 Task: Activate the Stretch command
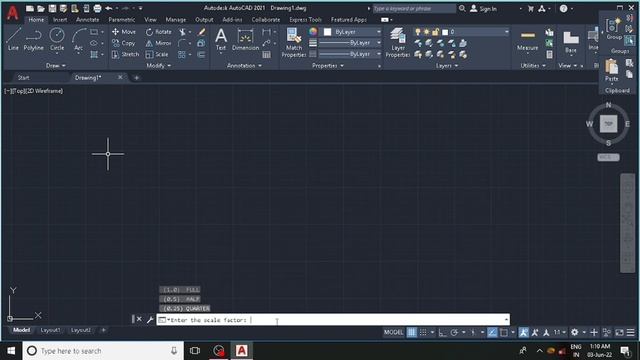(x=125, y=54)
